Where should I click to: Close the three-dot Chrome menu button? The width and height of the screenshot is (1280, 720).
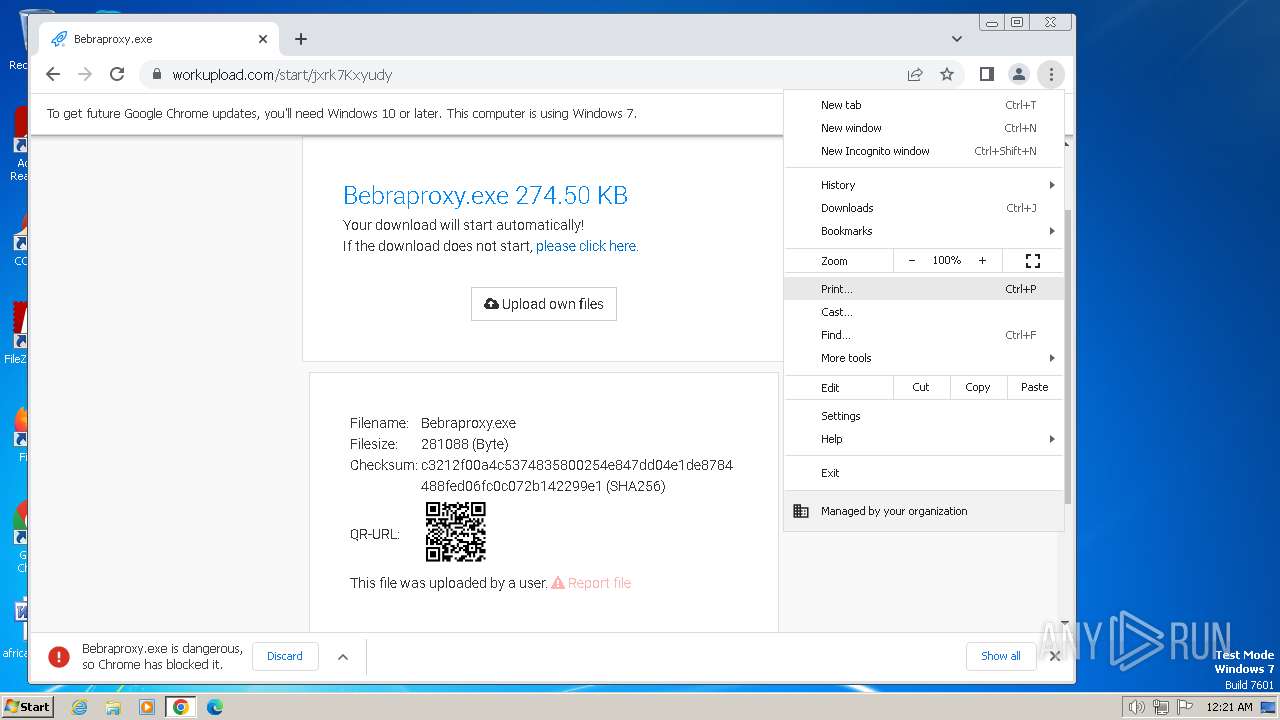point(1051,74)
